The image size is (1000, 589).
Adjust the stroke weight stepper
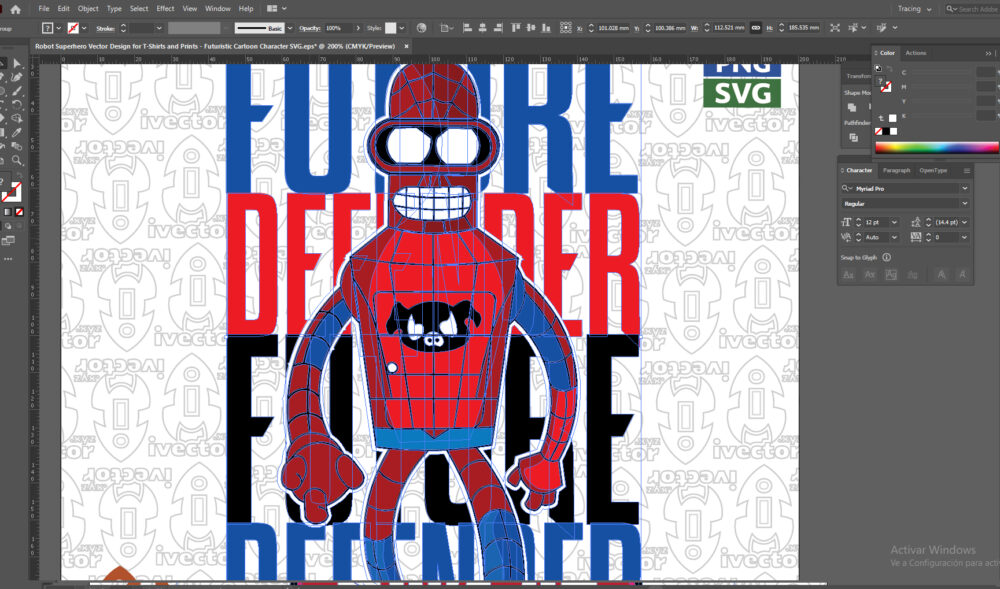click(123, 28)
